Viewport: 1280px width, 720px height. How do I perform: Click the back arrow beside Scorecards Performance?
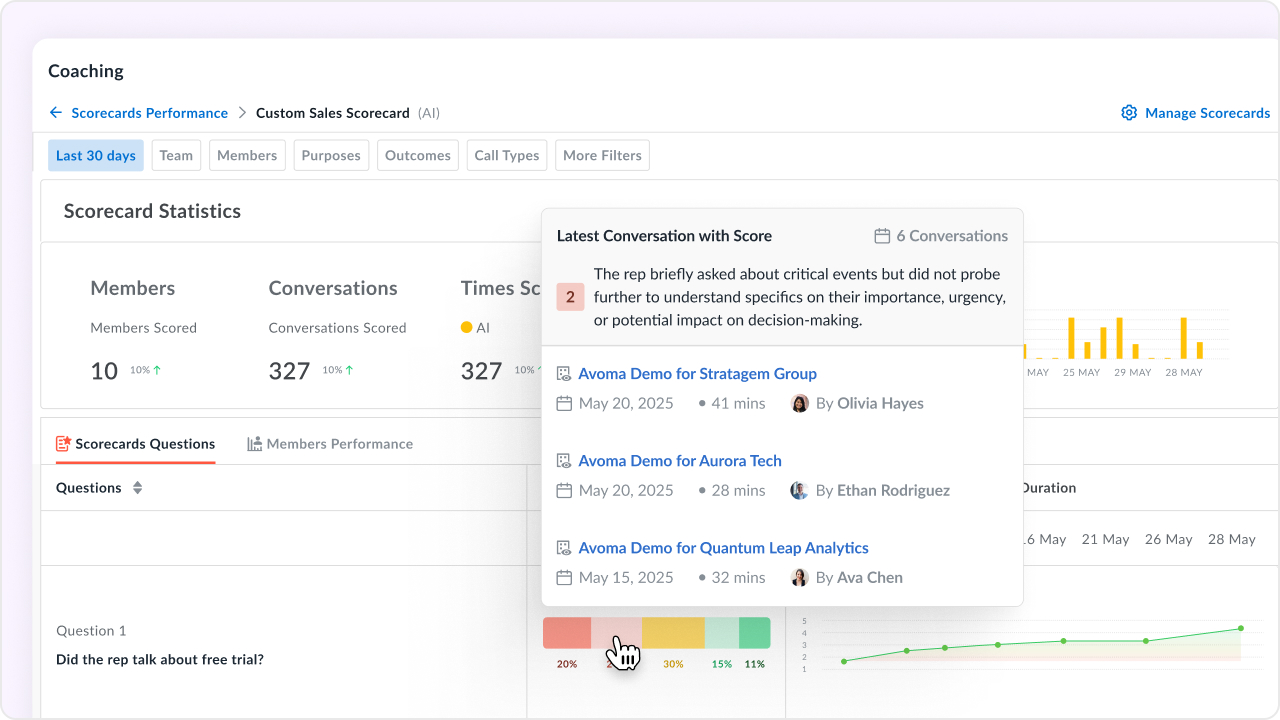coord(56,113)
